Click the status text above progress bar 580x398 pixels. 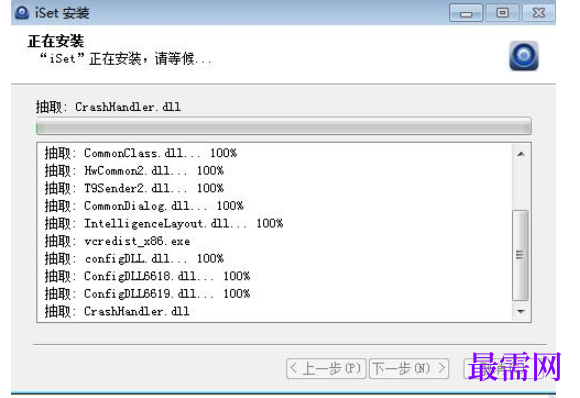pyautogui.click(x=108, y=107)
